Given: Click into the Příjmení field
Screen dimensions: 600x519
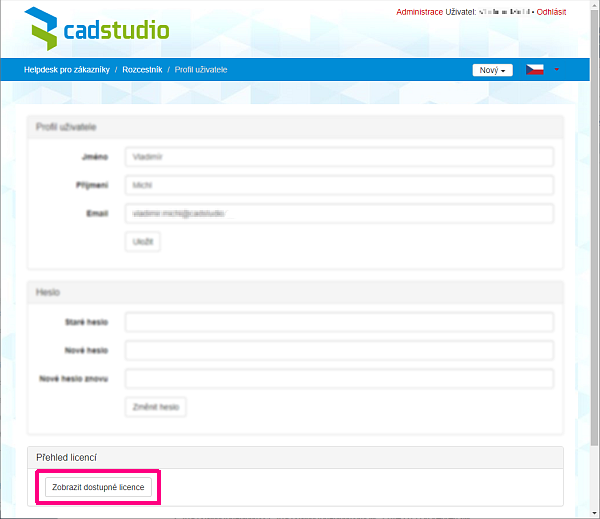Looking at the screenshot, I should coord(339,185).
